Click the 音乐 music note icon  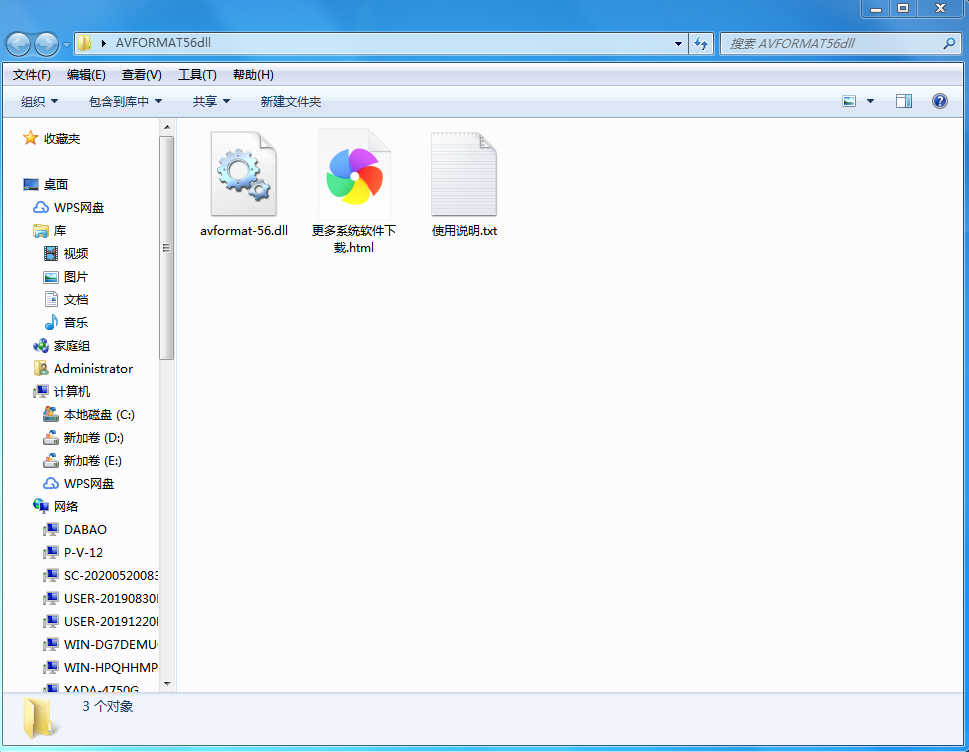point(51,322)
